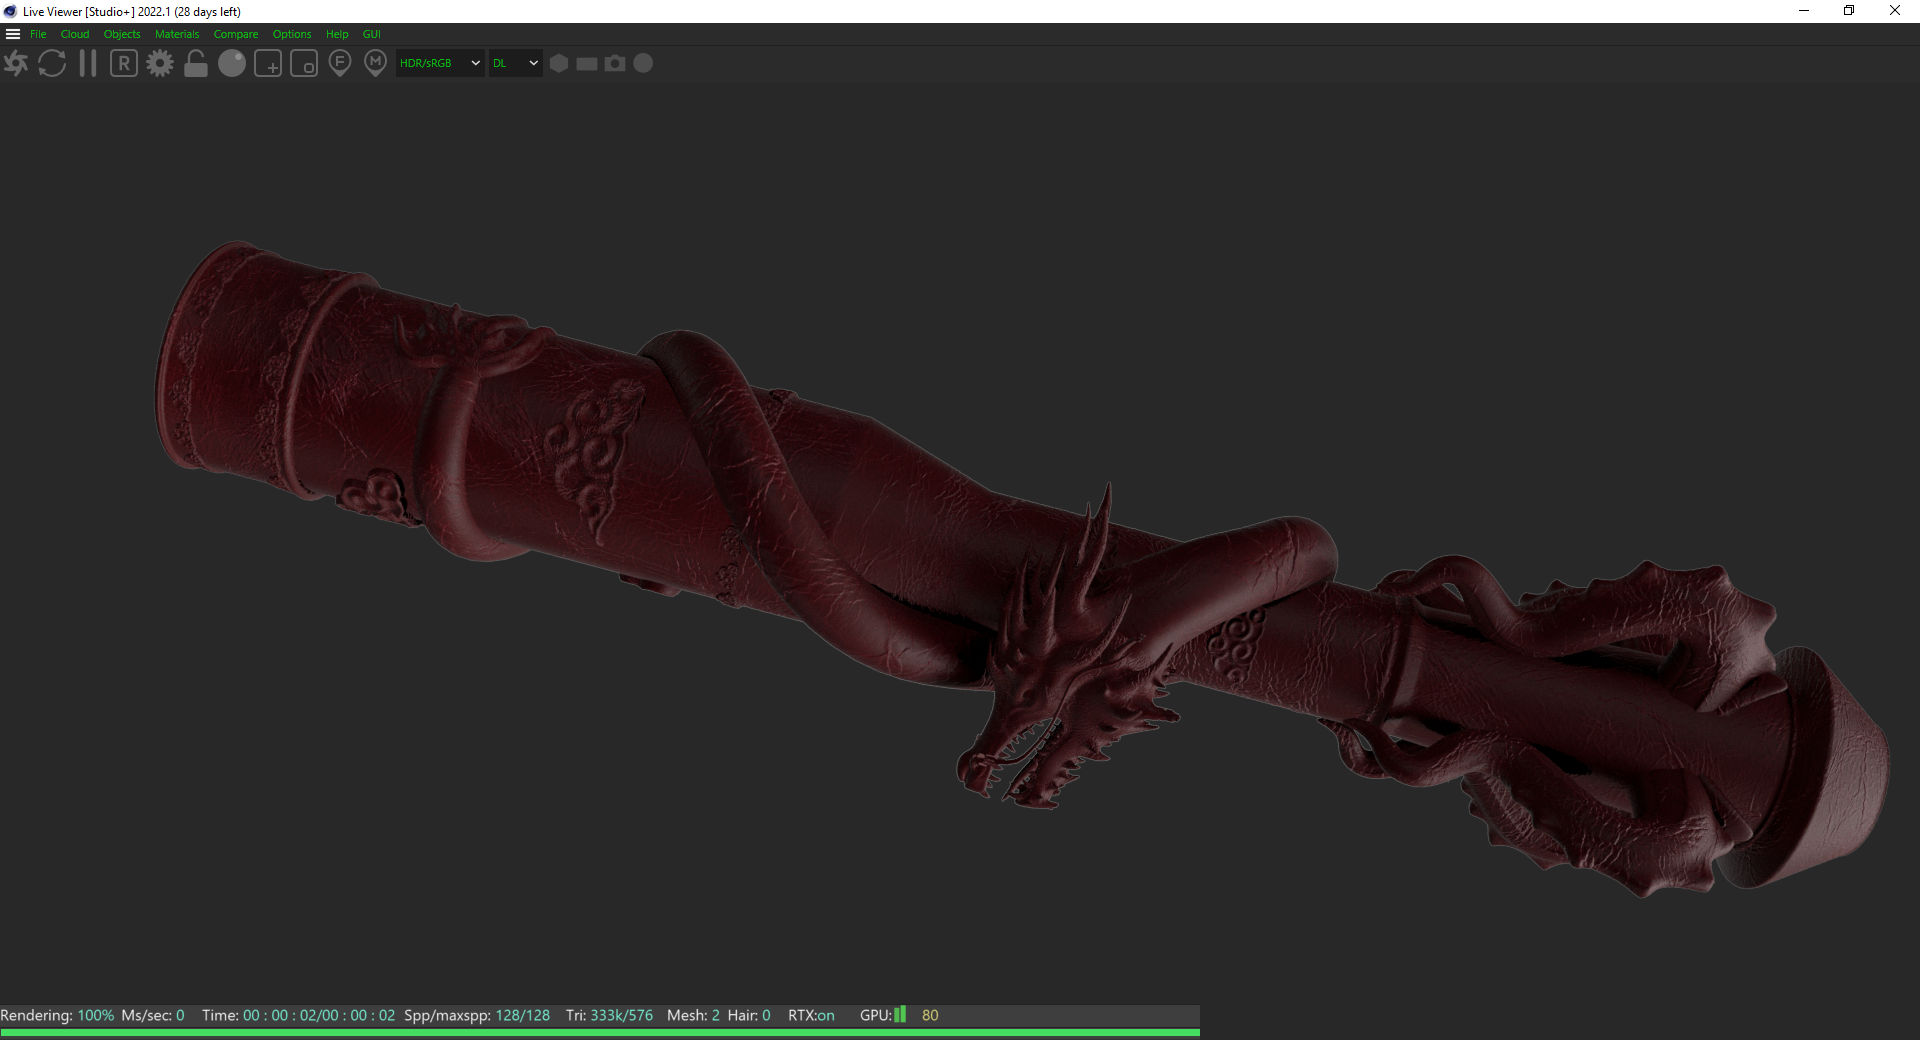Enable film region icon
This screenshot has height=1040, width=1920.
tap(304, 64)
